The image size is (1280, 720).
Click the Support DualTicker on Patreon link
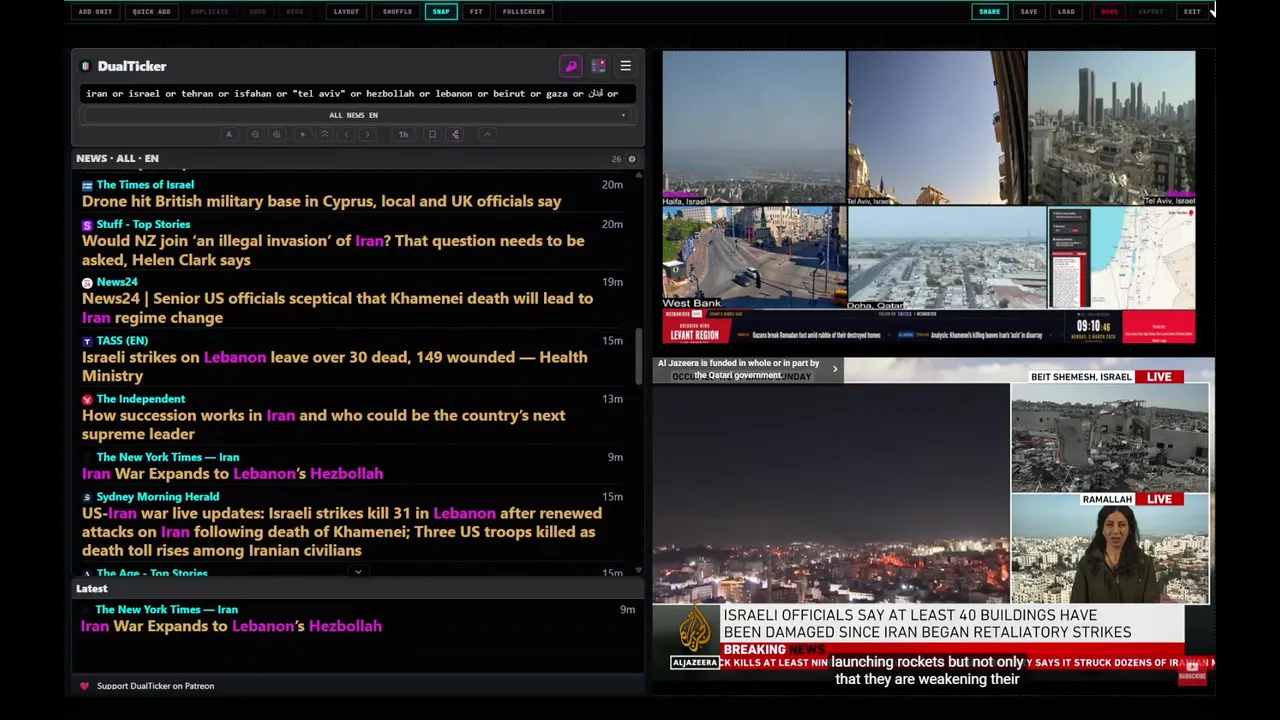(x=155, y=686)
